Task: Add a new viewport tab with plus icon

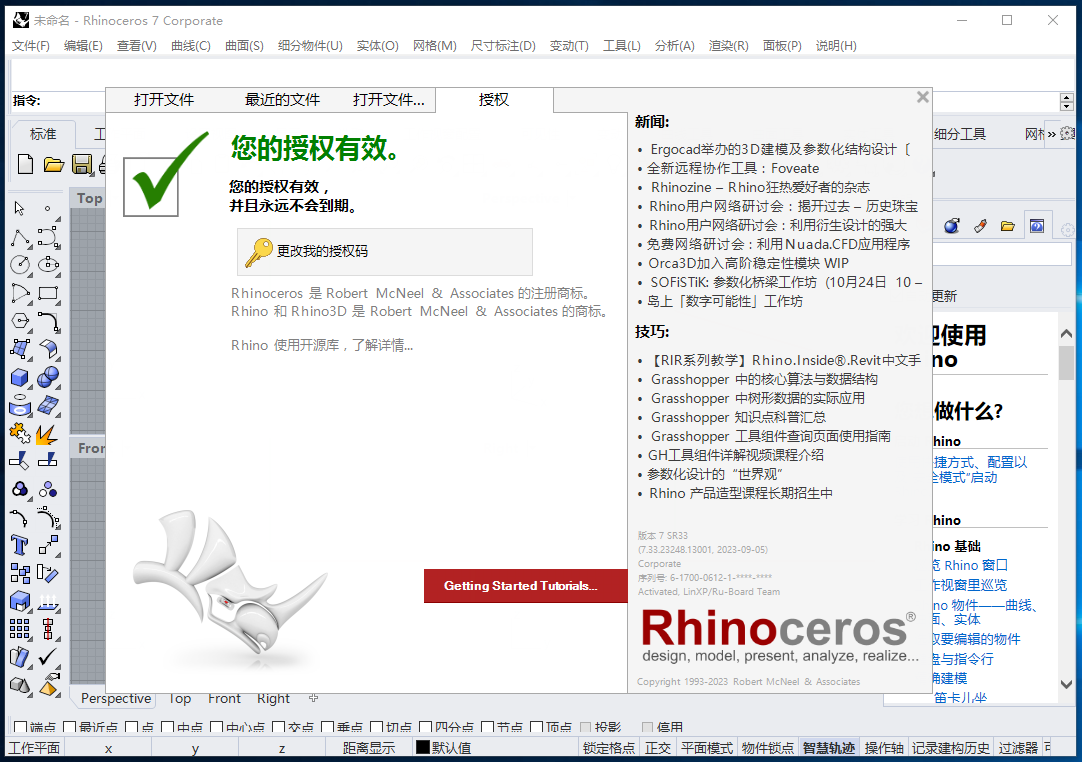Action: (x=313, y=698)
